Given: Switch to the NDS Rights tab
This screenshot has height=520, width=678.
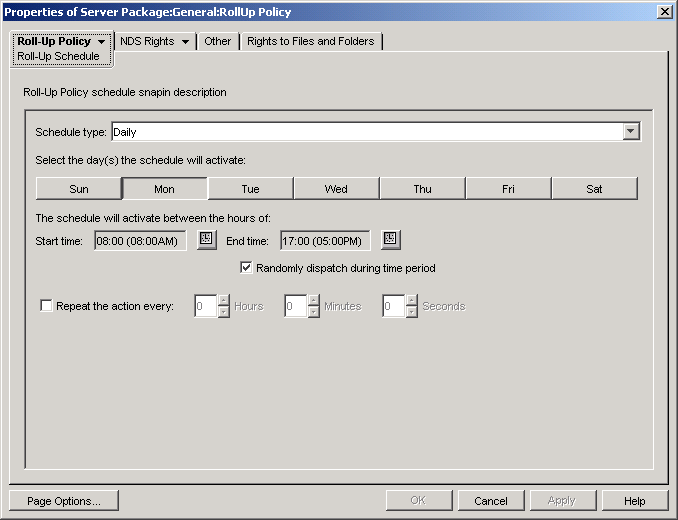Looking at the screenshot, I should click(x=147, y=41).
